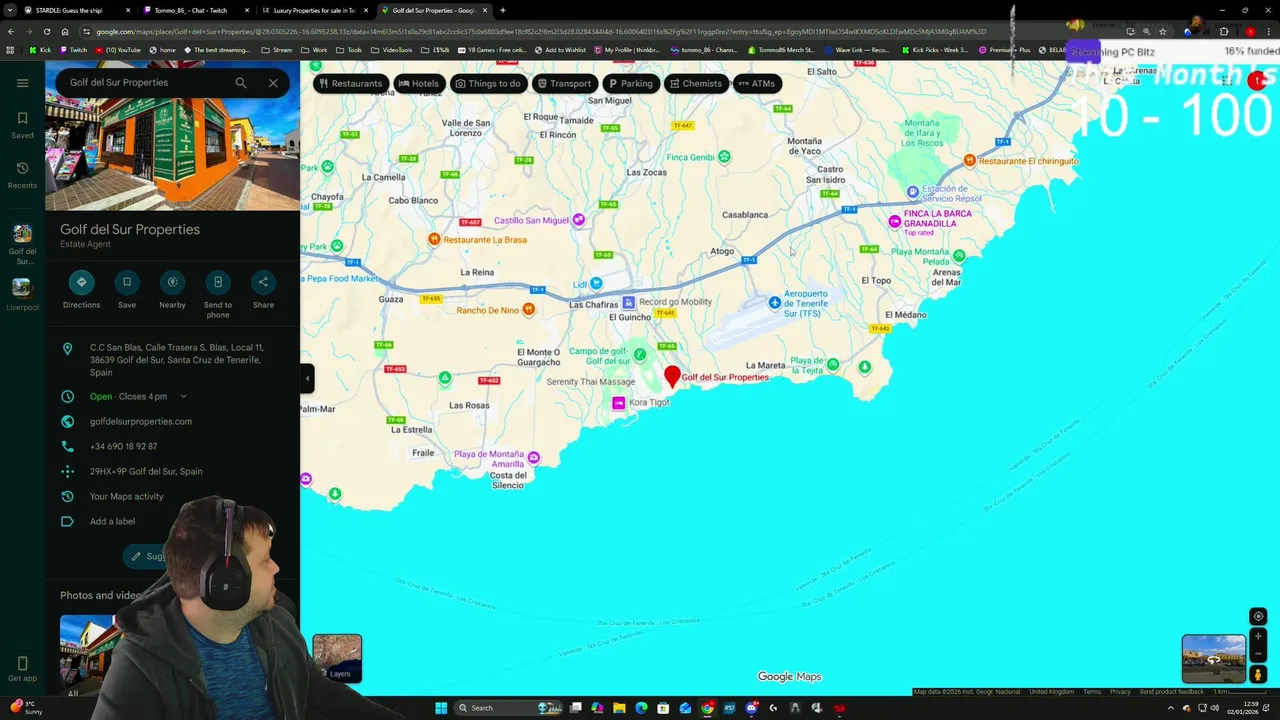Search Nearby this place
The image size is (1280, 720).
172,282
